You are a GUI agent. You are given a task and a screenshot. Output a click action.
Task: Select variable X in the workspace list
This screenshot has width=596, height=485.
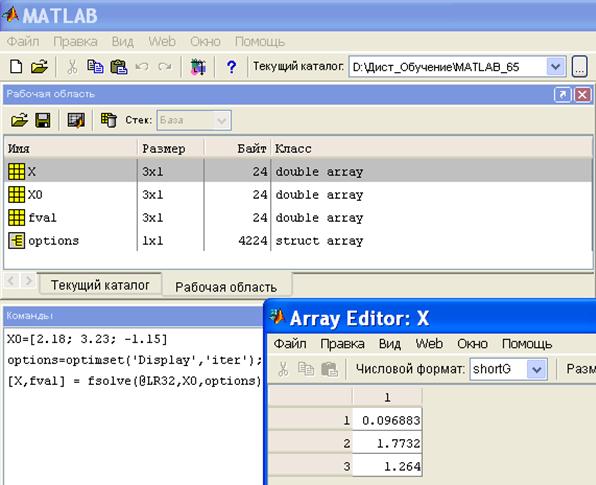pos(298,171)
